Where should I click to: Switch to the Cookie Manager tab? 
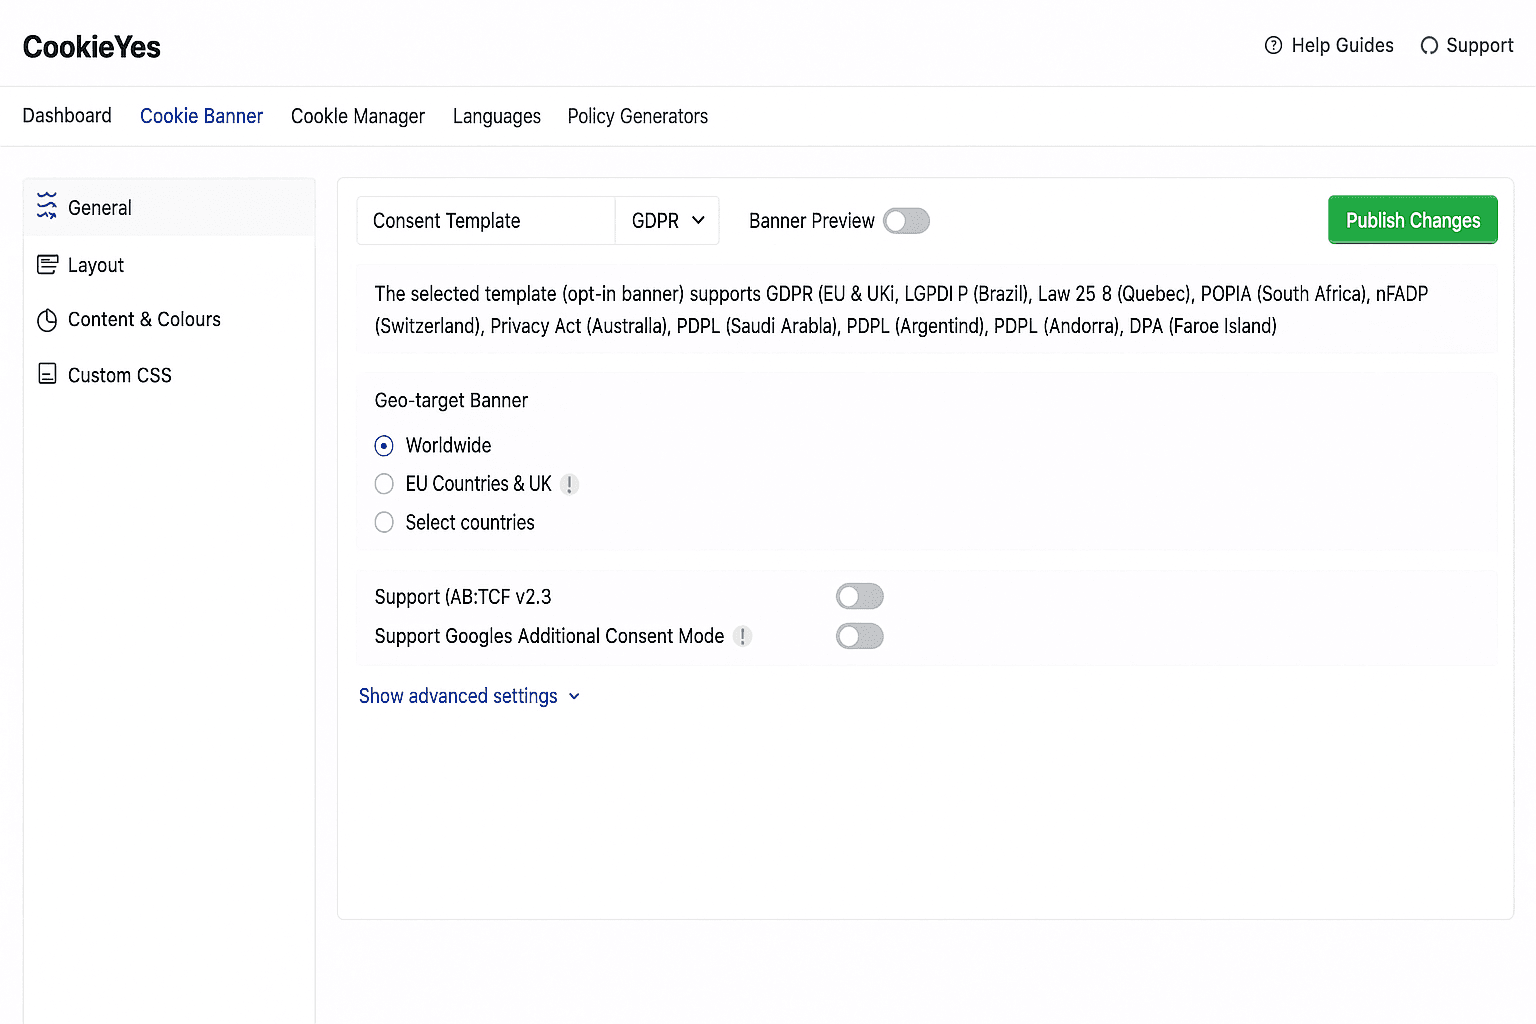pyautogui.click(x=357, y=116)
